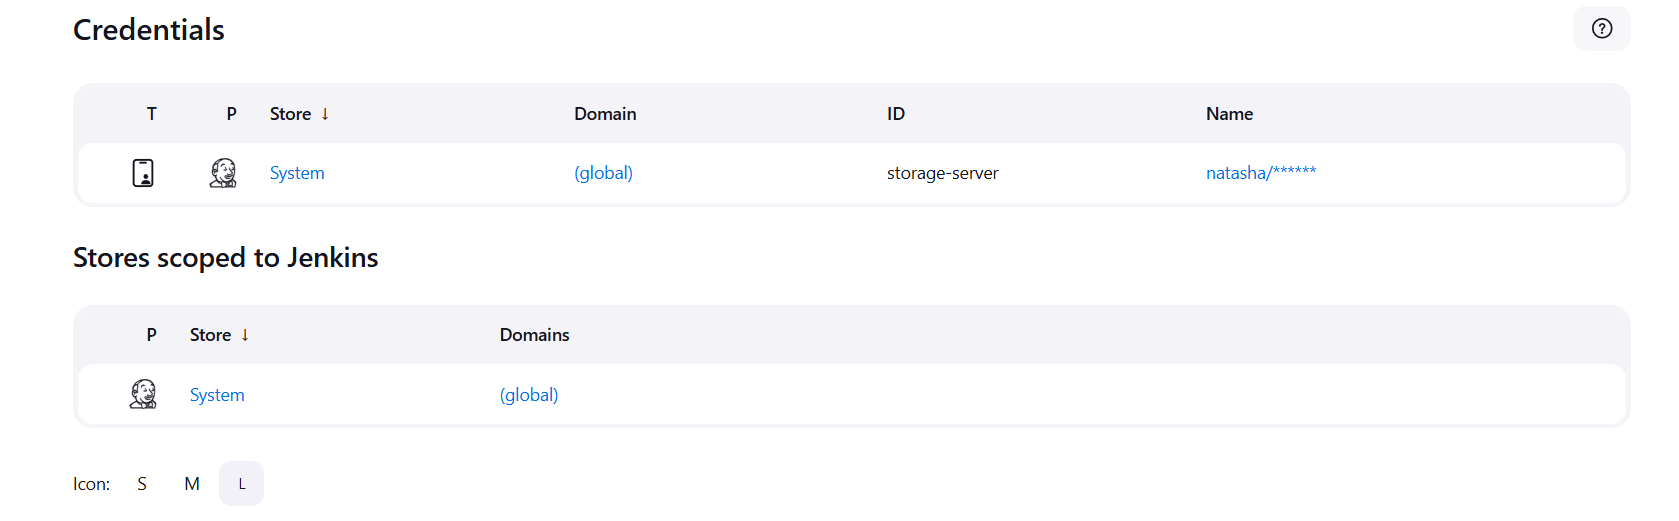
Task: Open the natasha/****** credential link
Action: tap(1260, 173)
